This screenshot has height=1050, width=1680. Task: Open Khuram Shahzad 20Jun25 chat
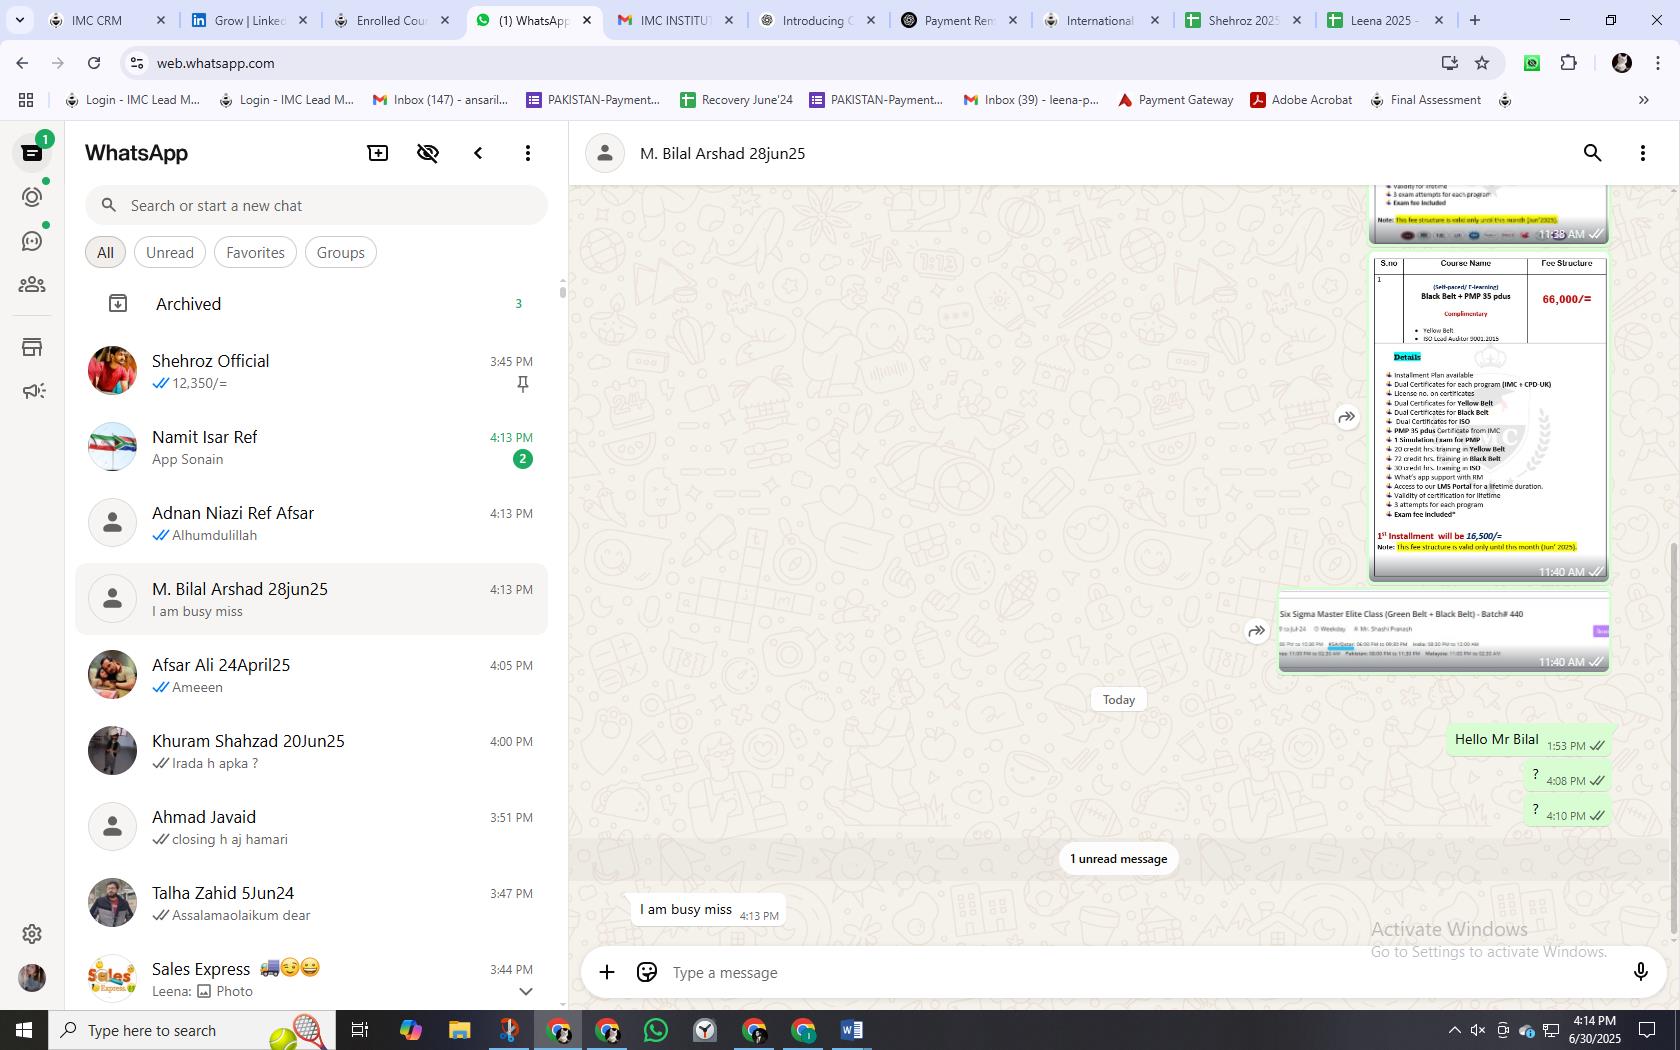[312, 751]
